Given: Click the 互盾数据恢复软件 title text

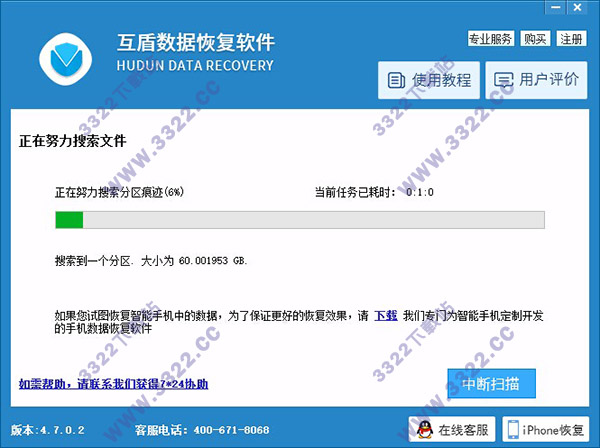Looking at the screenshot, I should click(196, 42).
